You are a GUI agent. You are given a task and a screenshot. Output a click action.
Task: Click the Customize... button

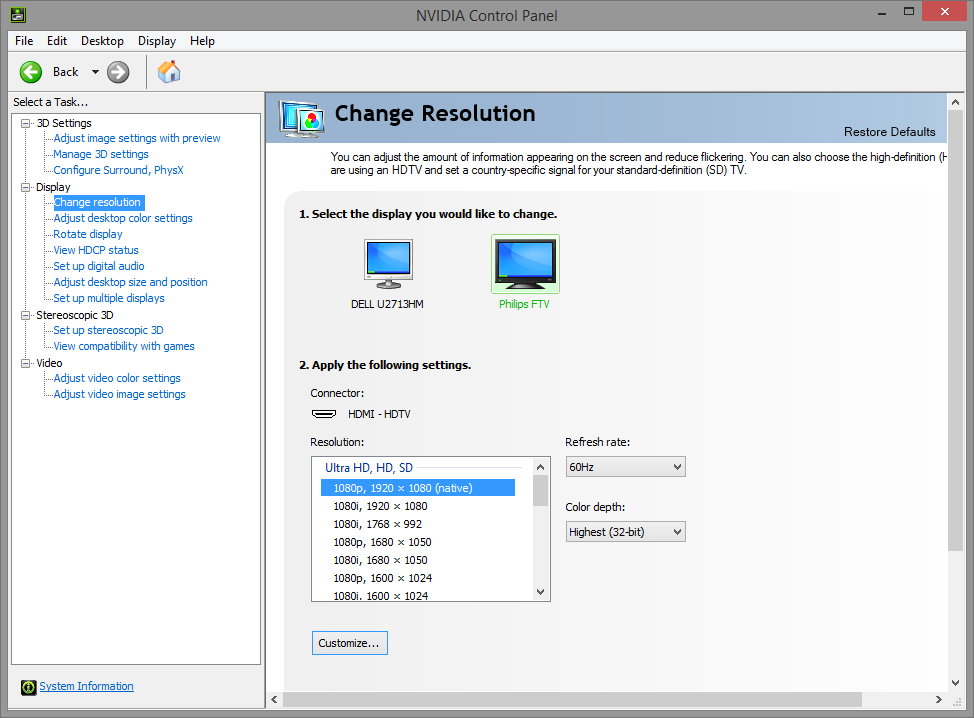pos(350,643)
